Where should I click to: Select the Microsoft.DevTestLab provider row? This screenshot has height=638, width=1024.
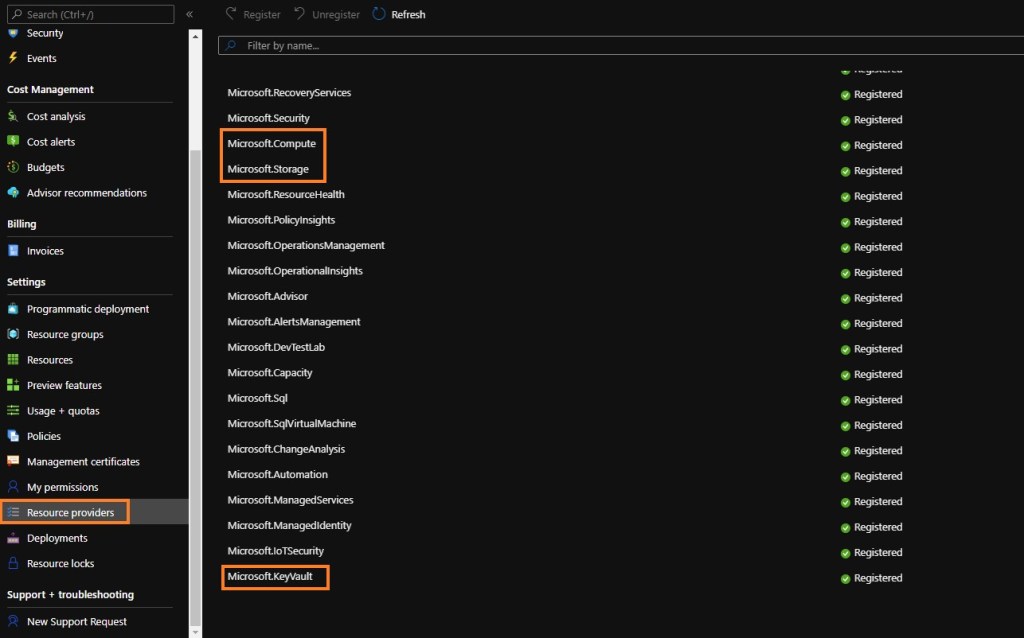(620, 347)
